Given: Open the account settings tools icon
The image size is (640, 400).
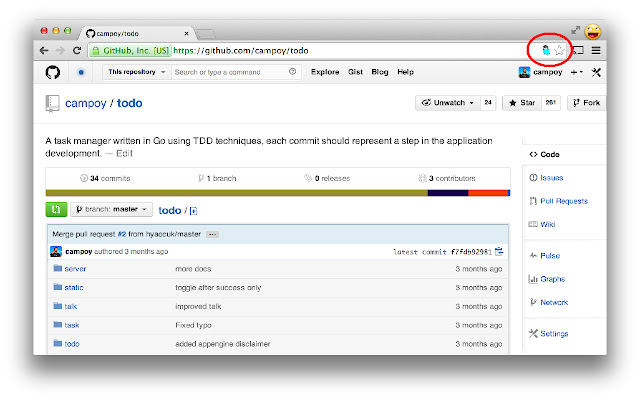Looking at the screenshot, I should (596, 72).
